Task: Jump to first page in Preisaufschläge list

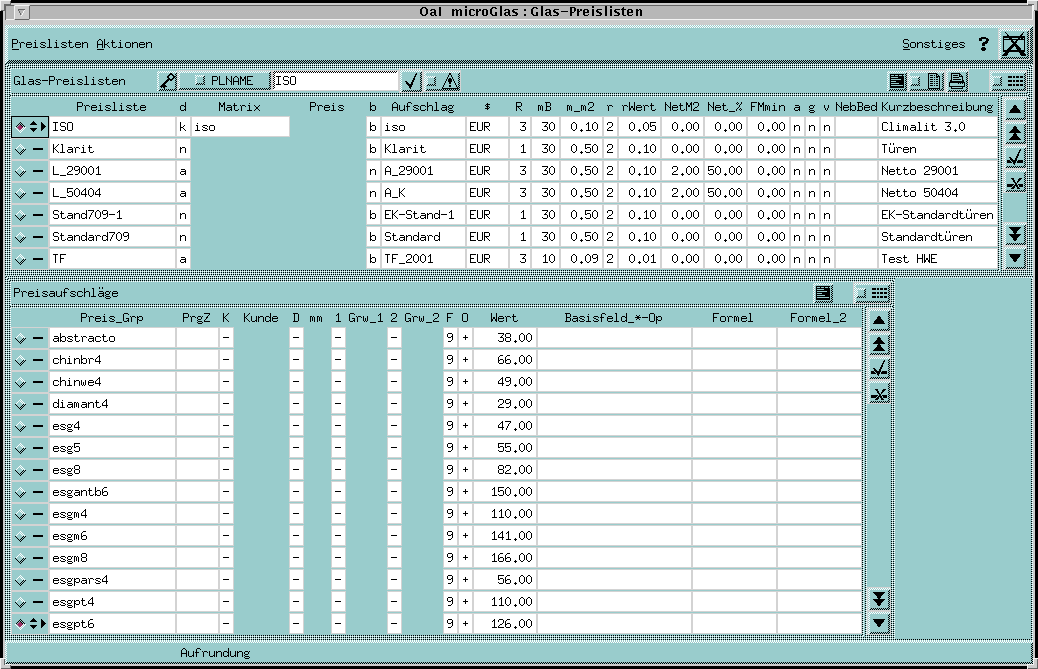Action: [x=879, y=345]
